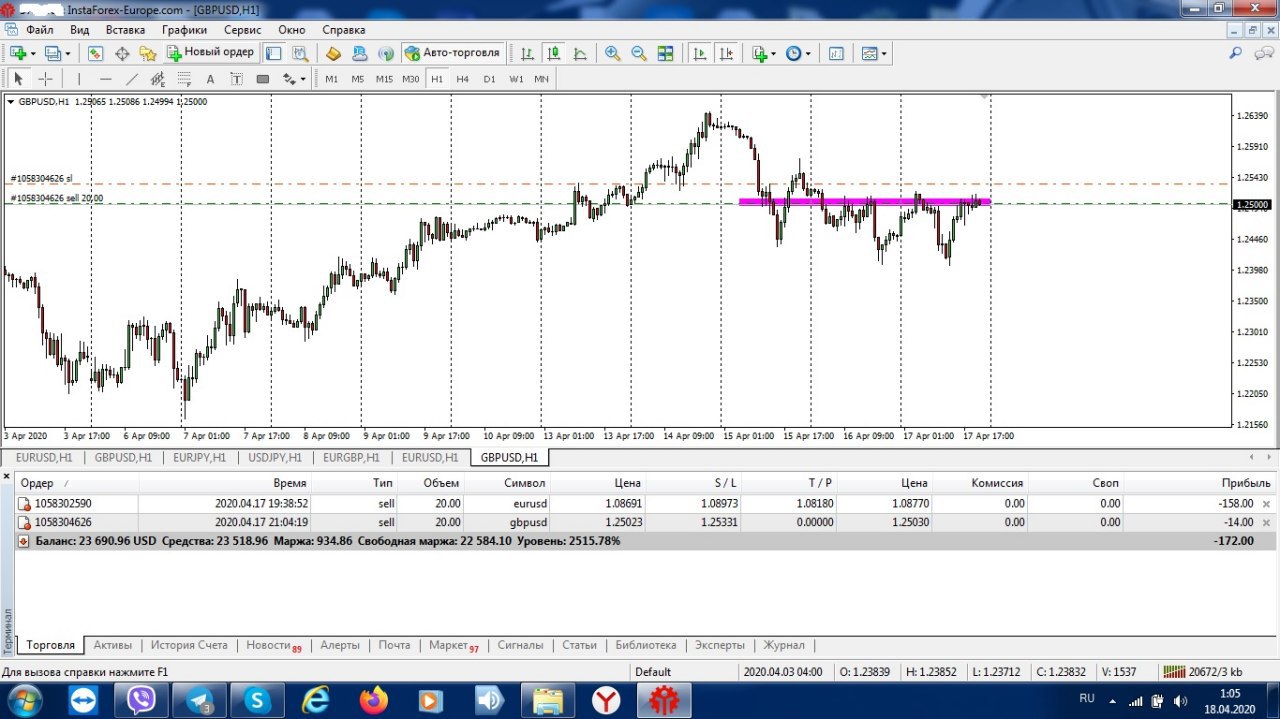The height and width of the screenshot is (719, 1280).
Task: Select the magenta rectangle on the chart
Action: pyautogui.click(x=864, y=201)
